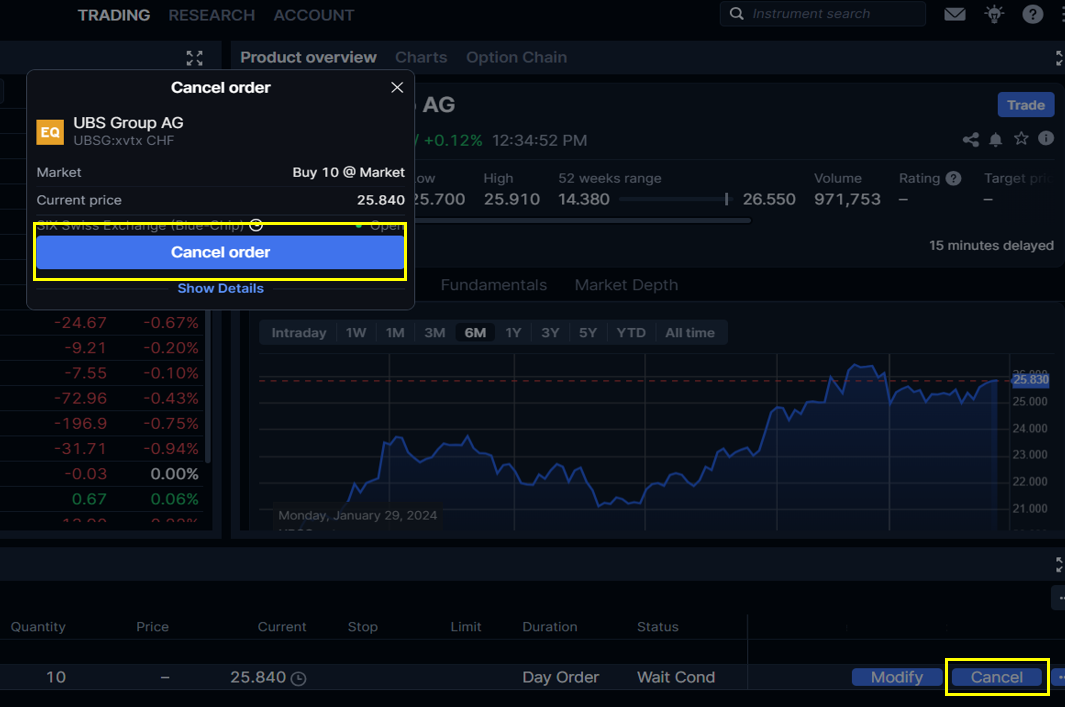This screenshot has height=707, width=1065.
Task: Click the 25.830 price marker on chart axis
Action: [1030, 380]
